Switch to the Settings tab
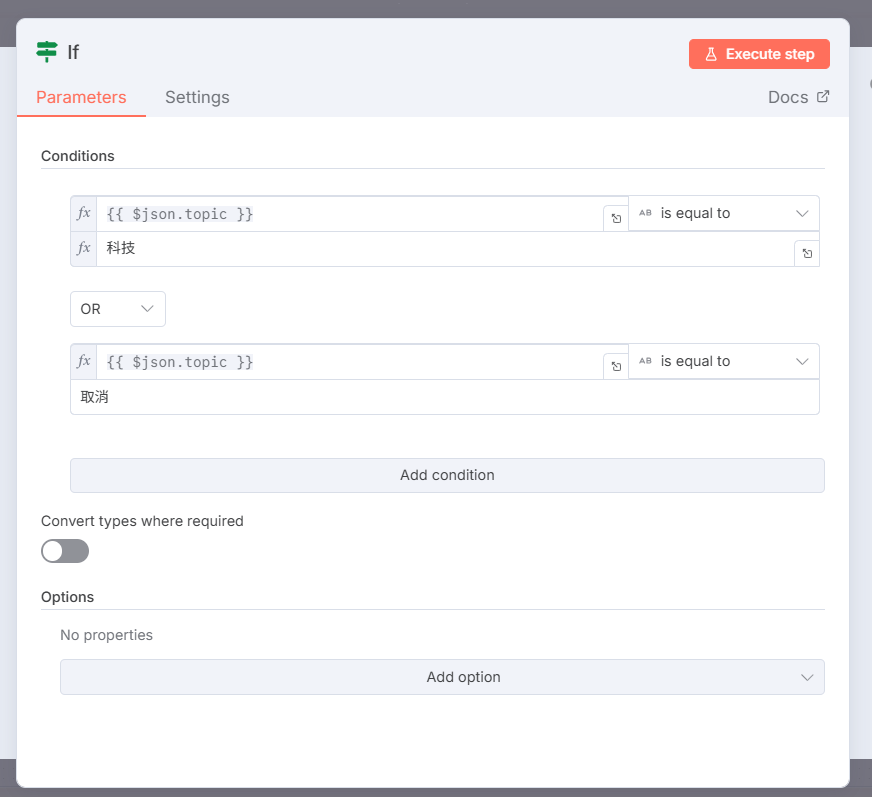The image size is (872, 797). coord(197,97)
